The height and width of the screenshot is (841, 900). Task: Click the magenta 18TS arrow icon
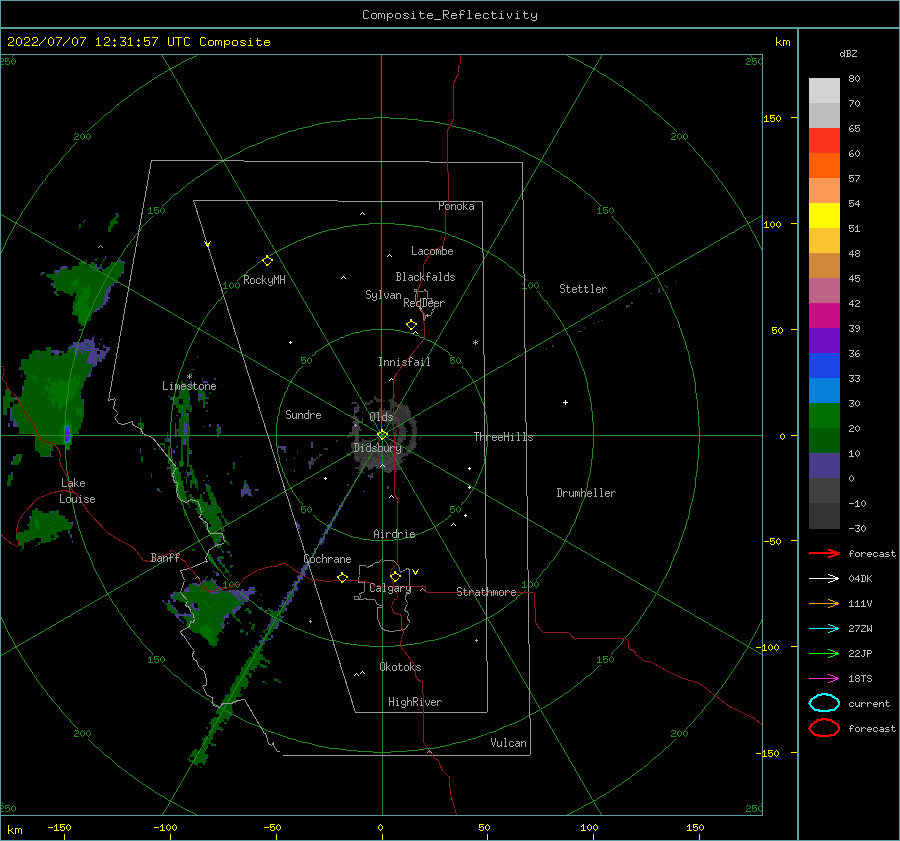[x=824, y=679]
